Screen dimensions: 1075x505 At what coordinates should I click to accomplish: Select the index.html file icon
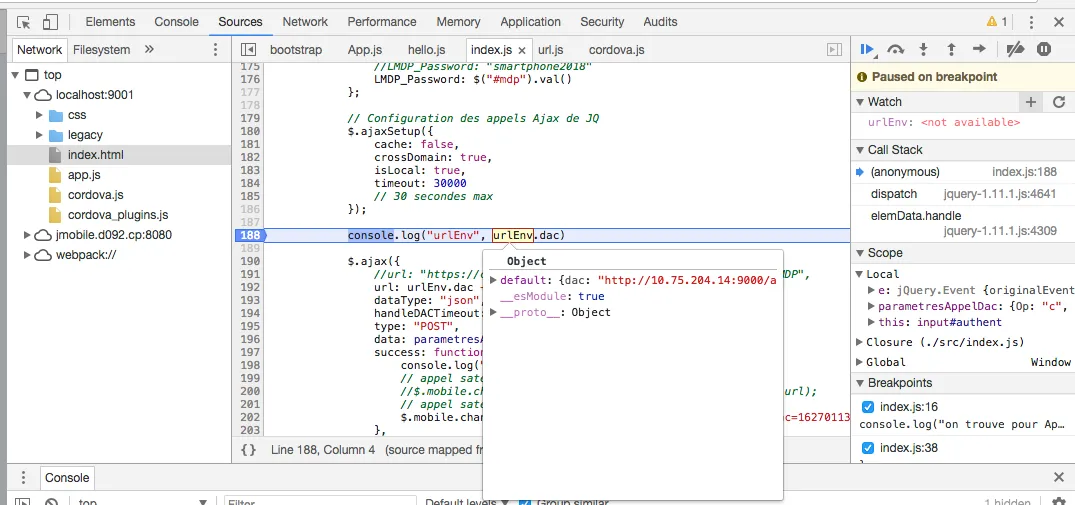click(x=55, y=155)
